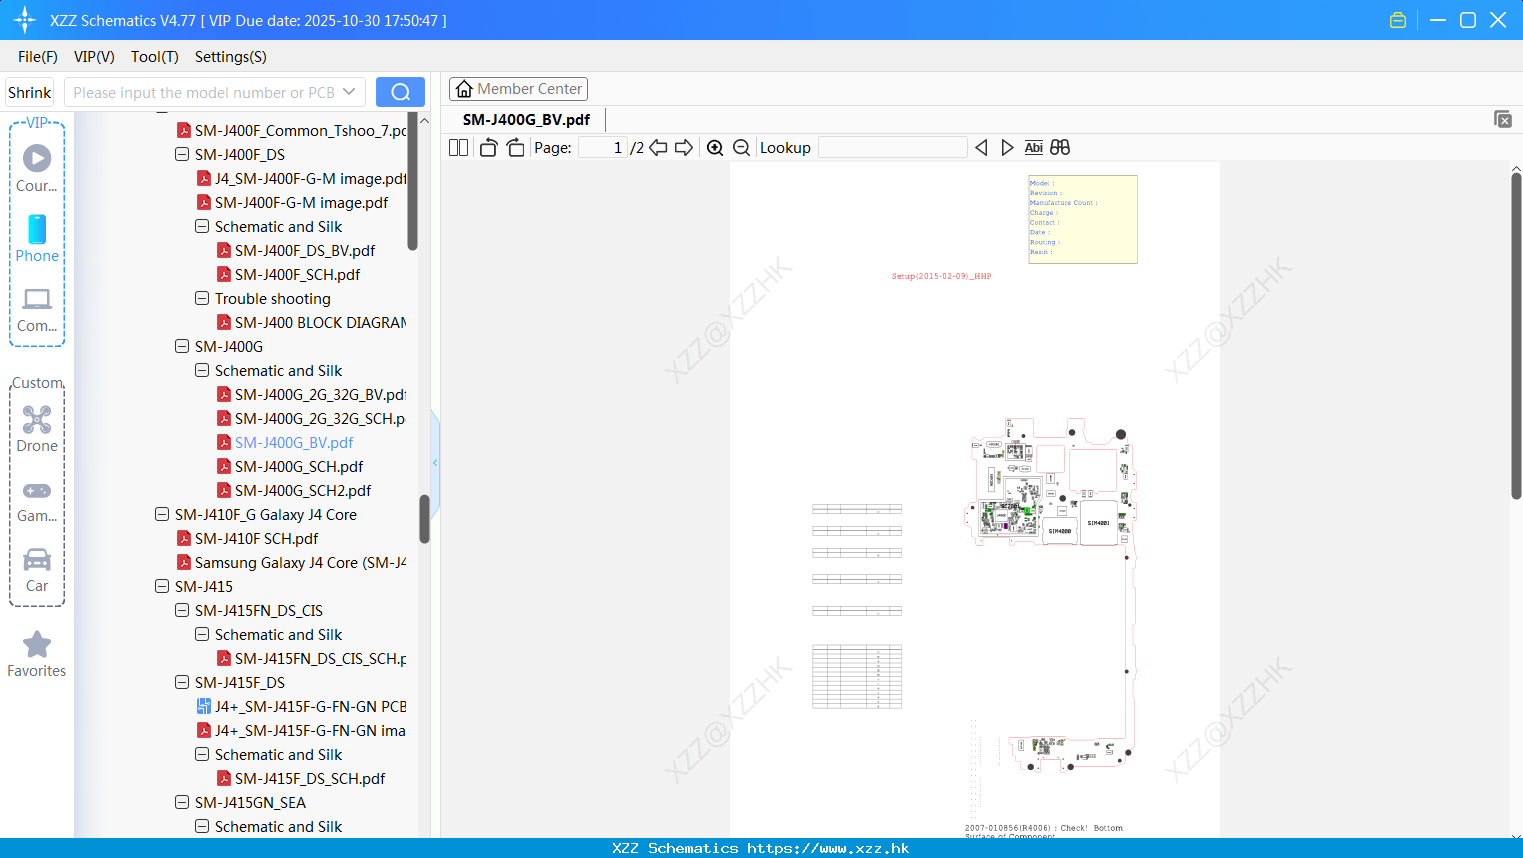The width and height of the screenshot is (1523, 858).
Task: Collapse the SM-J415FN_DS_CIS folder
Action: coord(182,610)
